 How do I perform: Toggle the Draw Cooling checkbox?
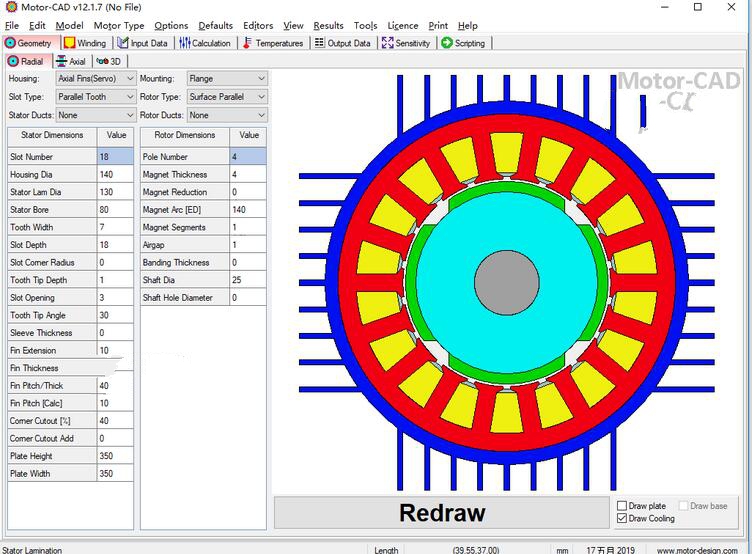coord(622,518)
